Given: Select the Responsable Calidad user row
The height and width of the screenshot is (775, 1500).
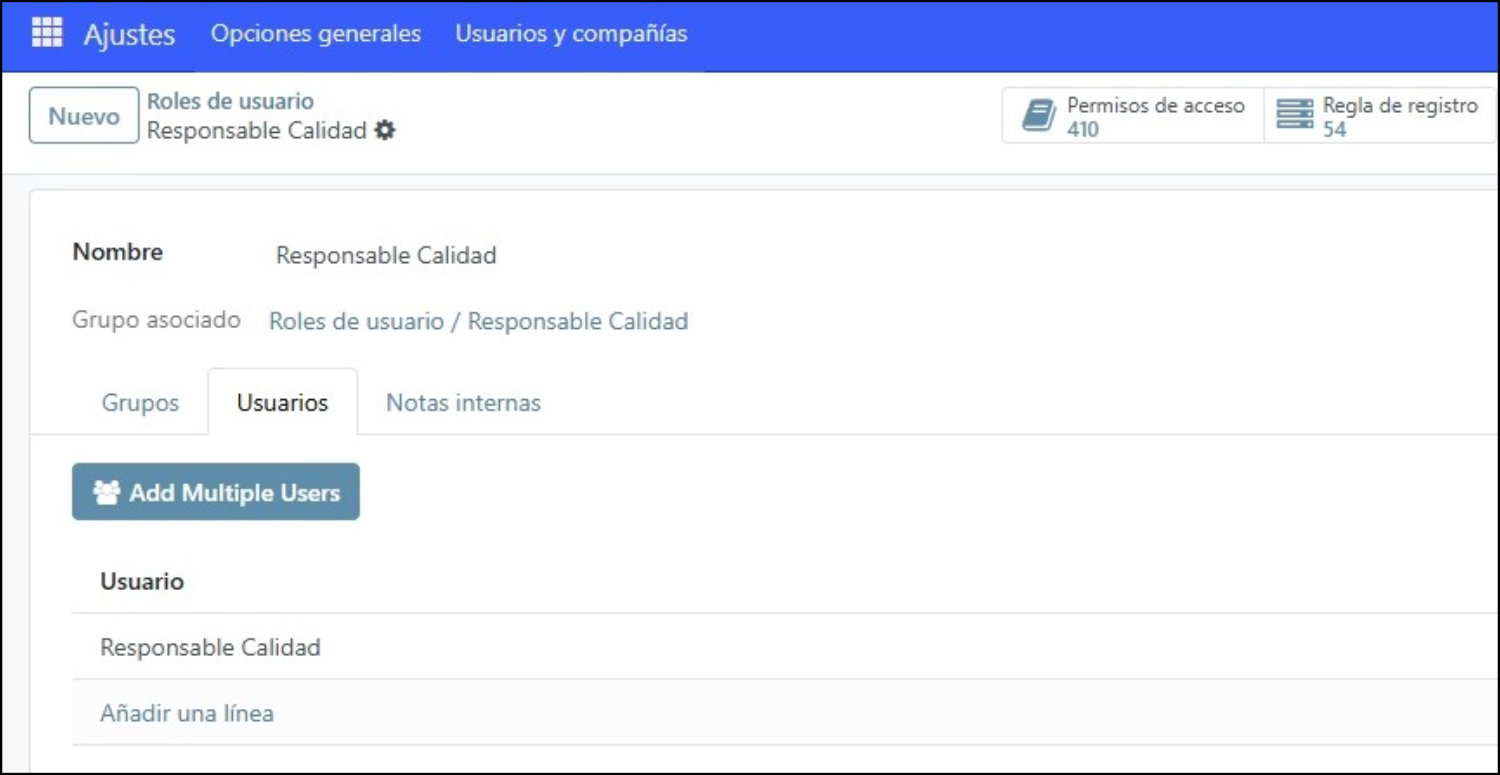Looking at the screenshot, I should (x=785, y=647).
